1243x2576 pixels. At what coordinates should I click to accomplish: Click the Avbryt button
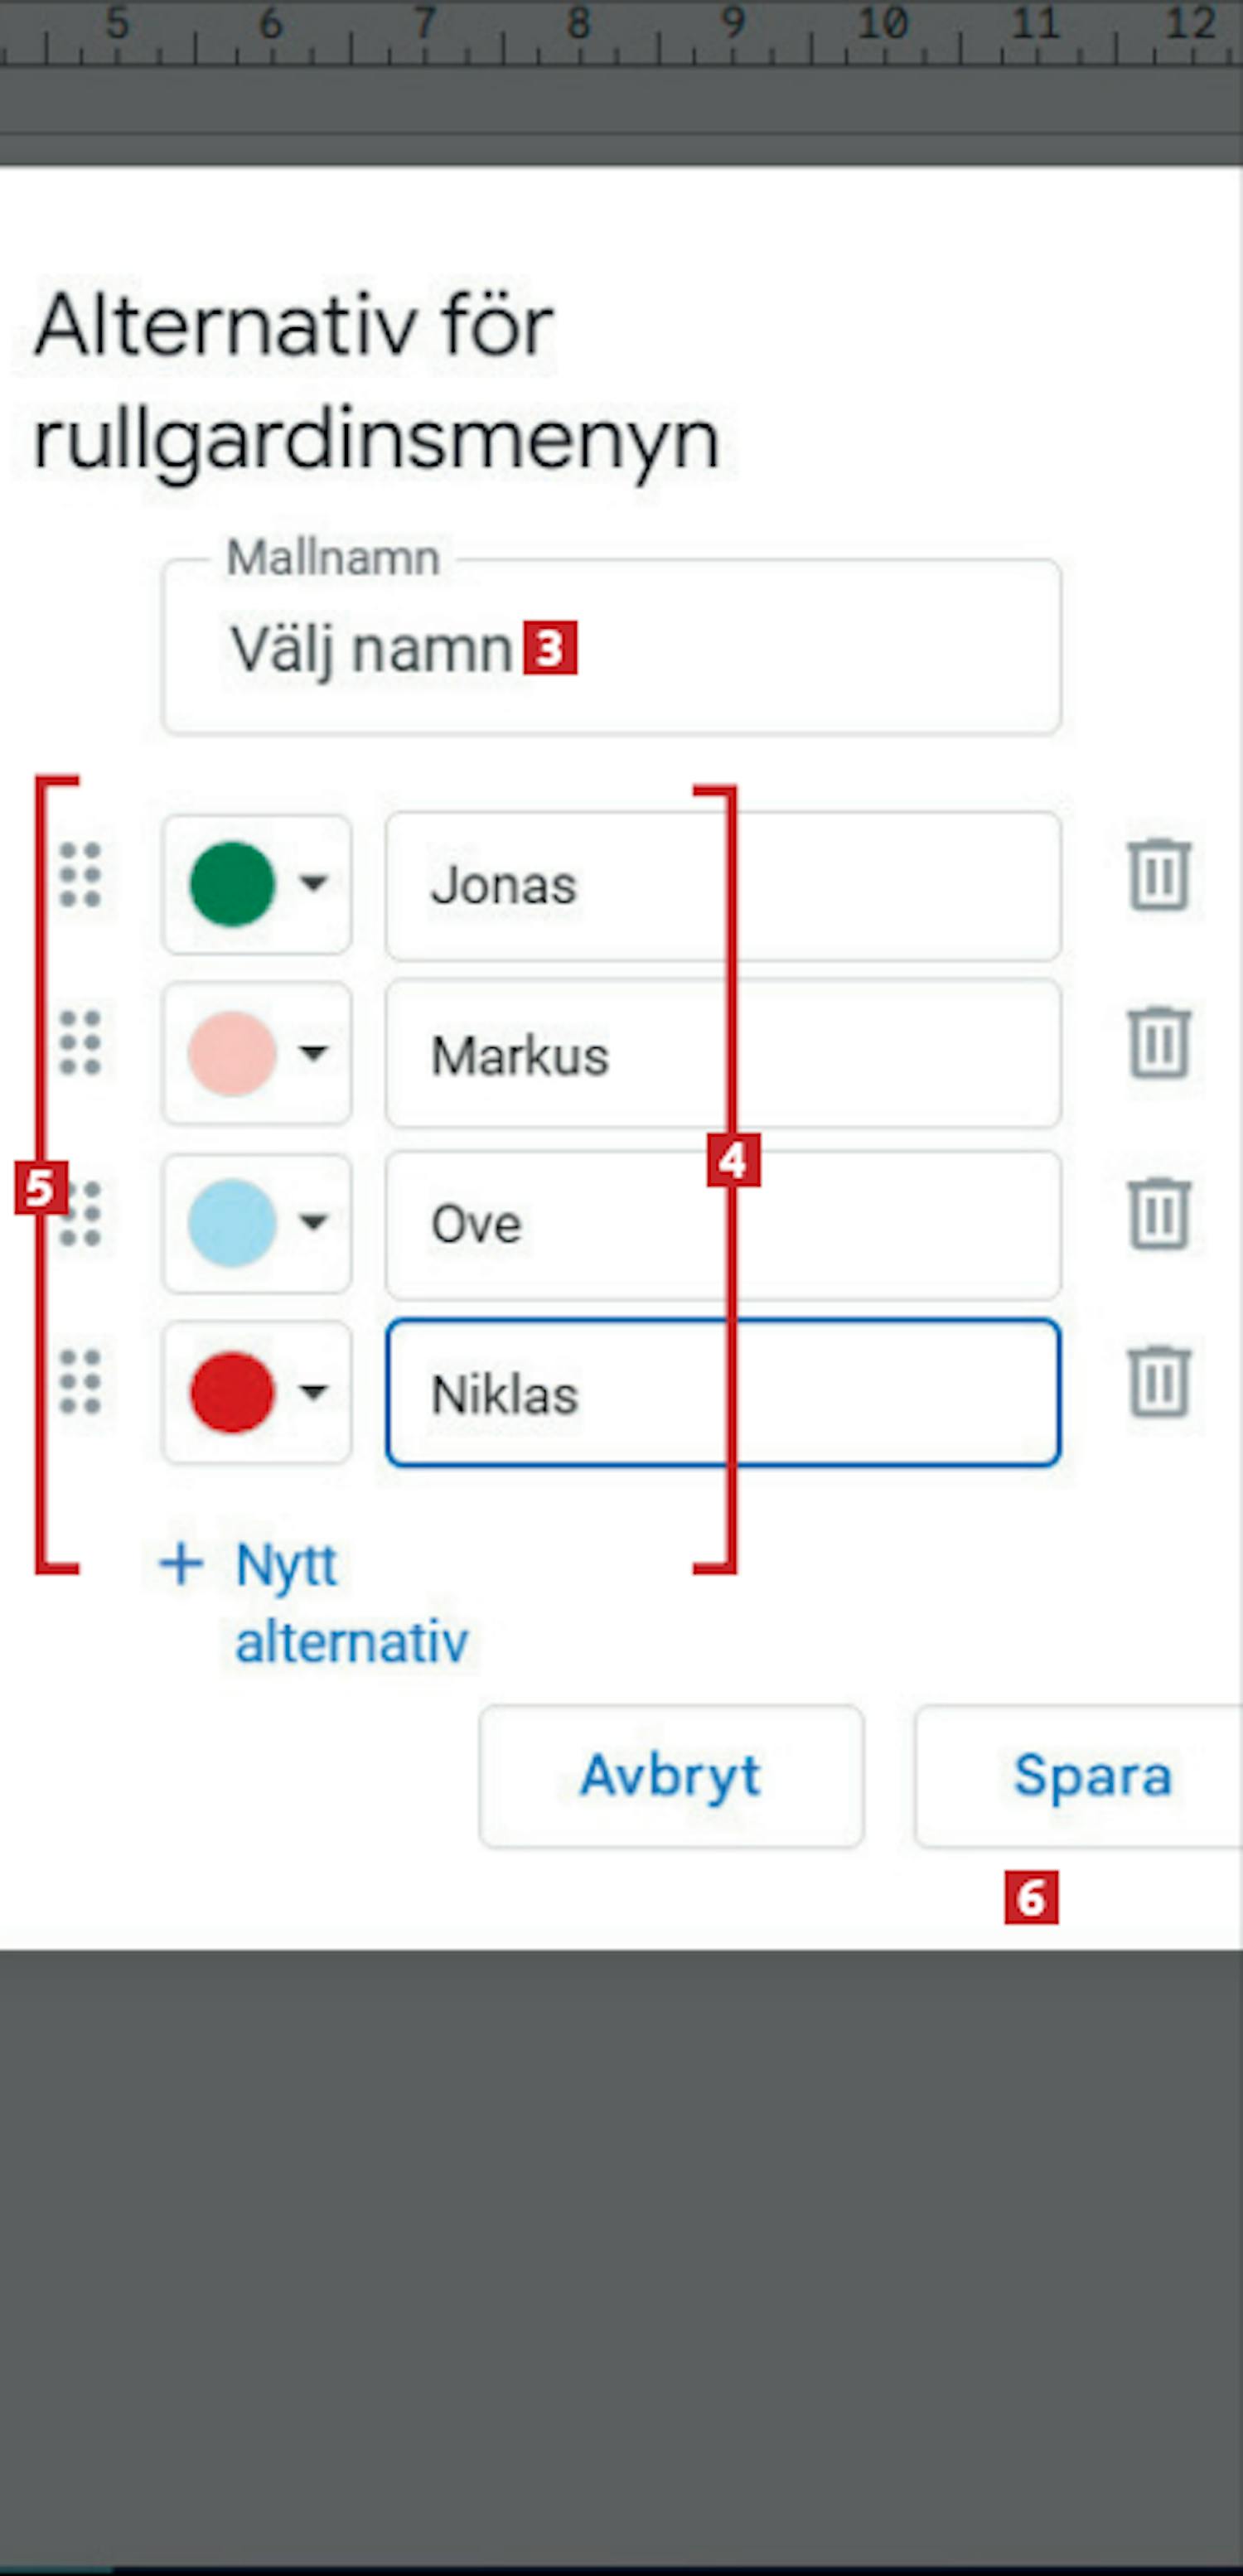(x=671, y=1776)
